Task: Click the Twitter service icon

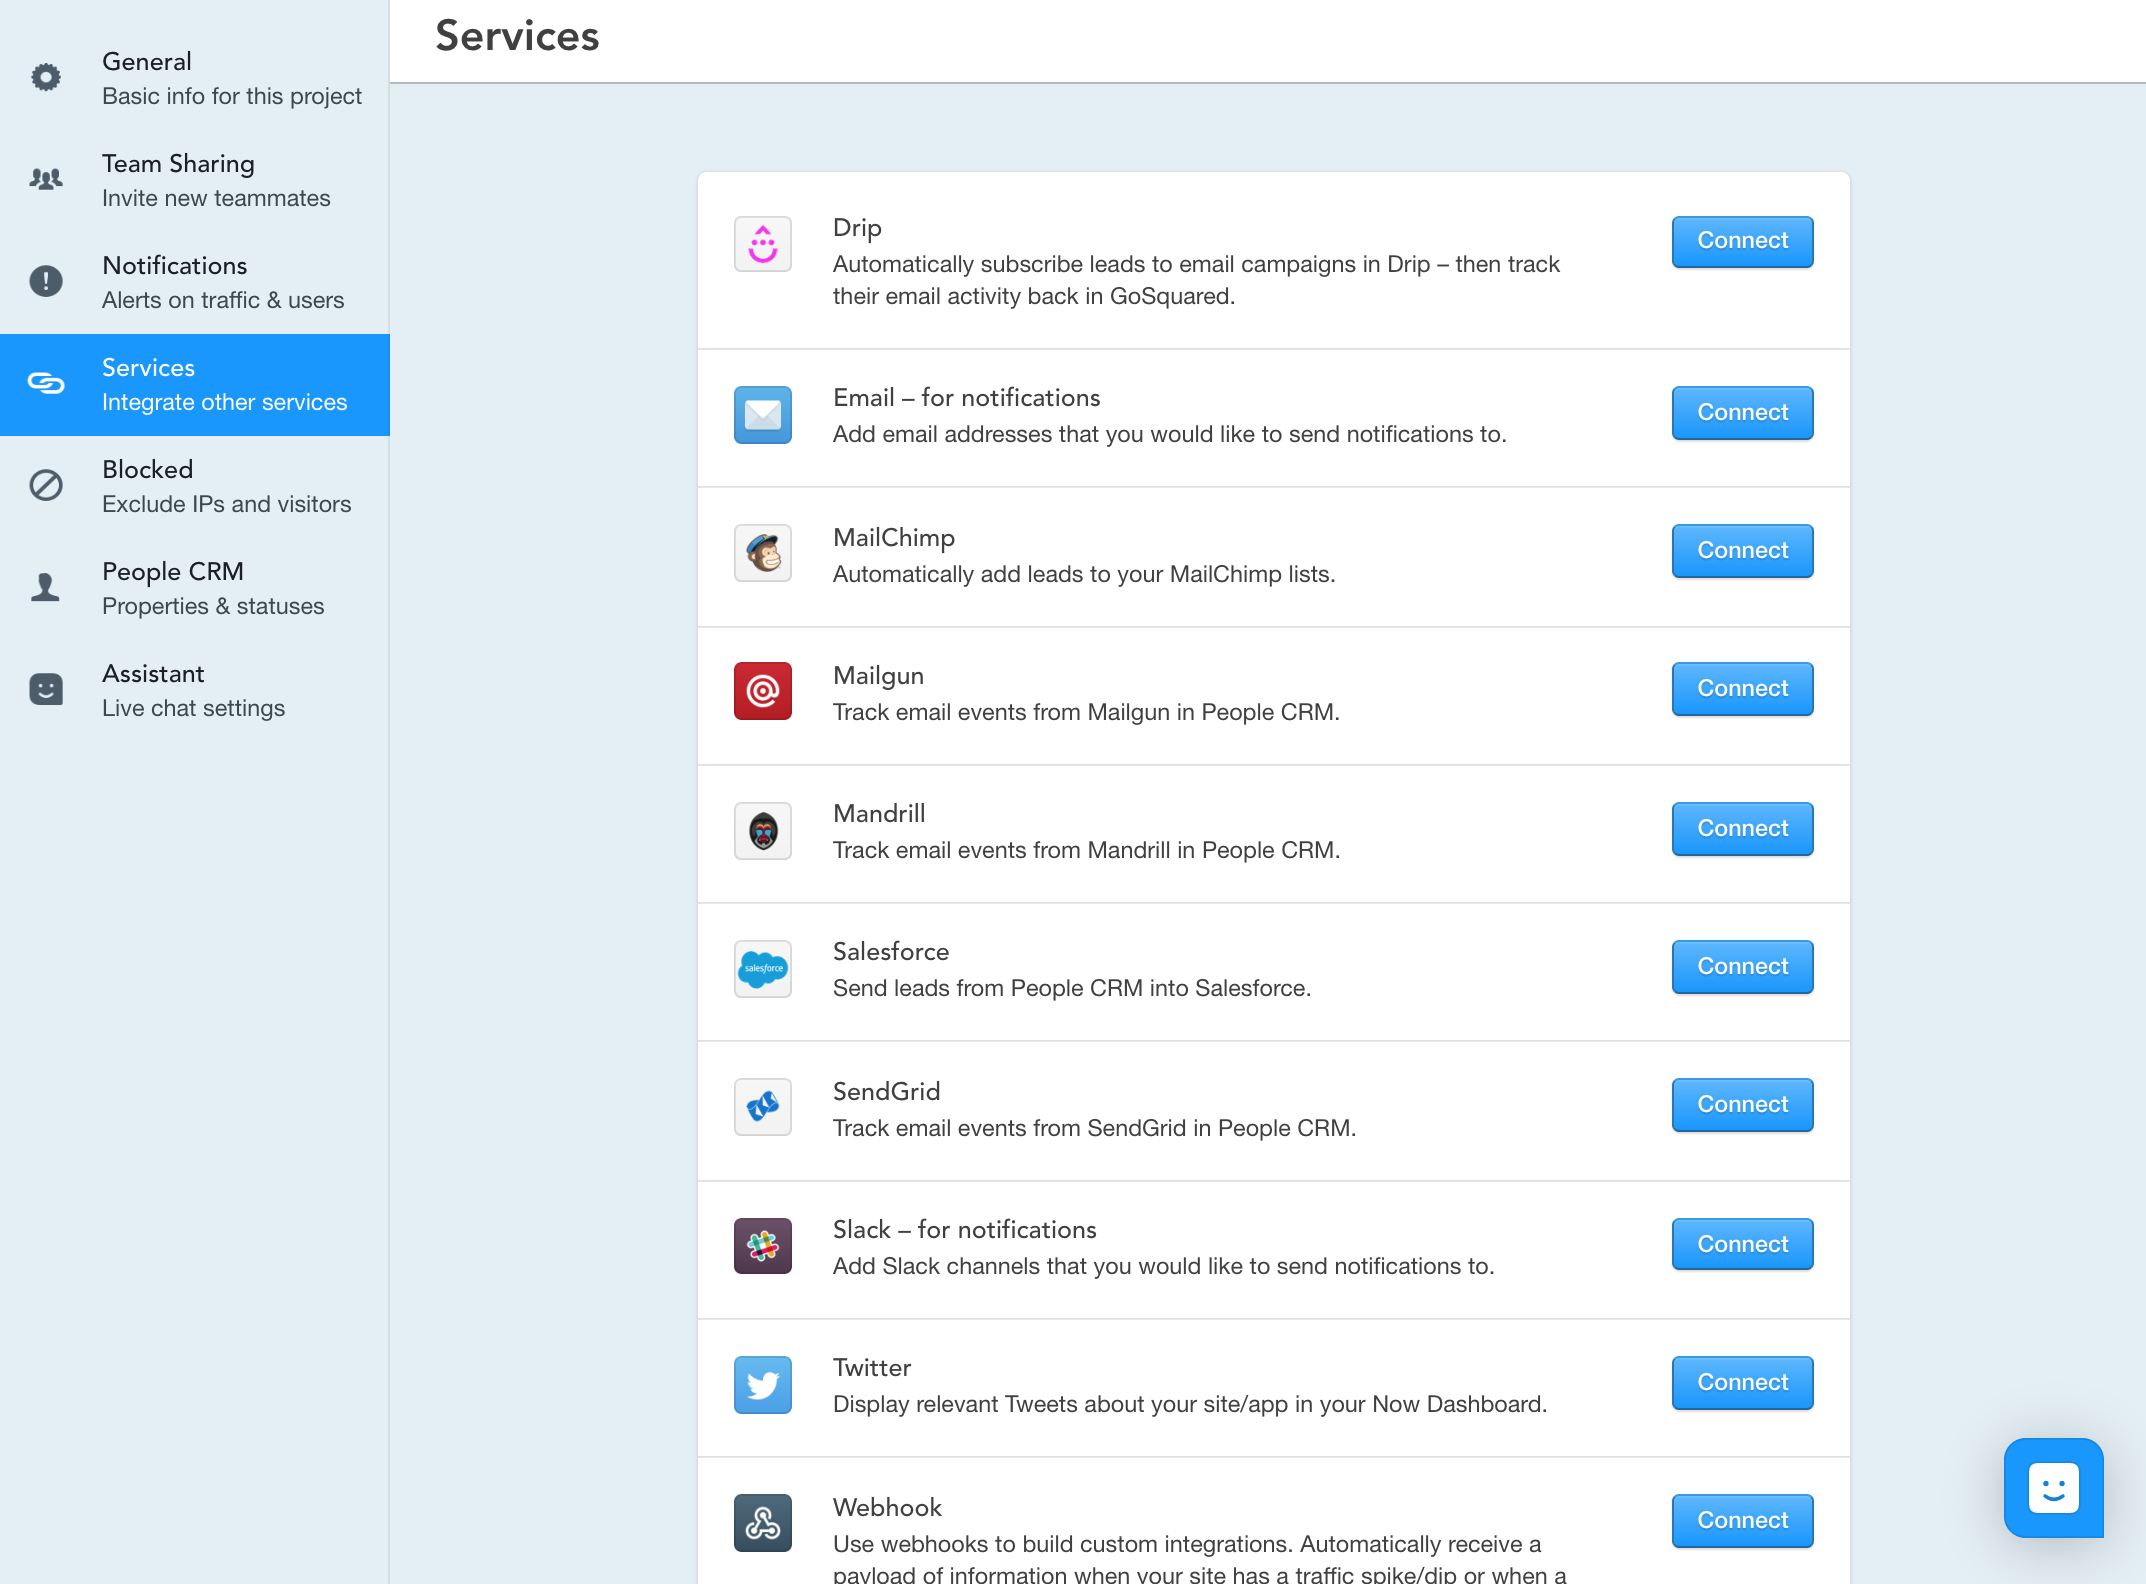Action: [761, 1386]
